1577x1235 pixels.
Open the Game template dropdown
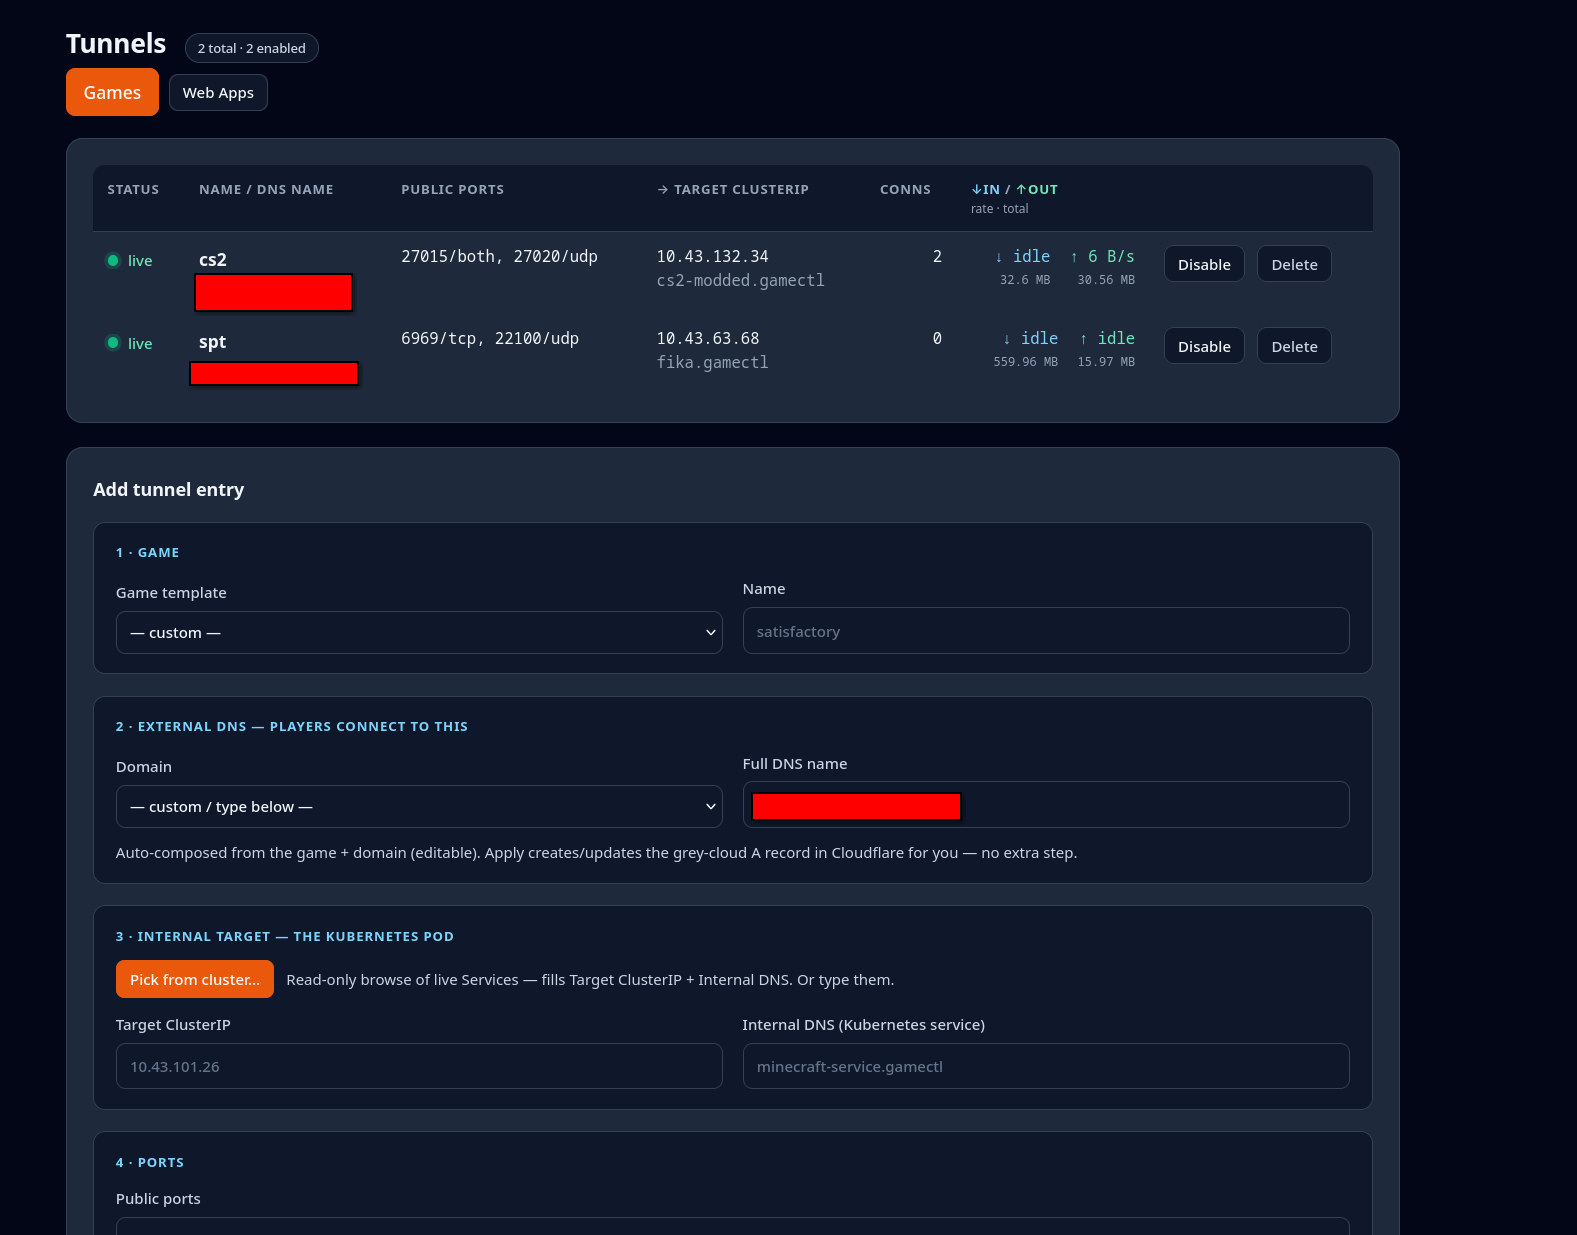click(419, 632)
